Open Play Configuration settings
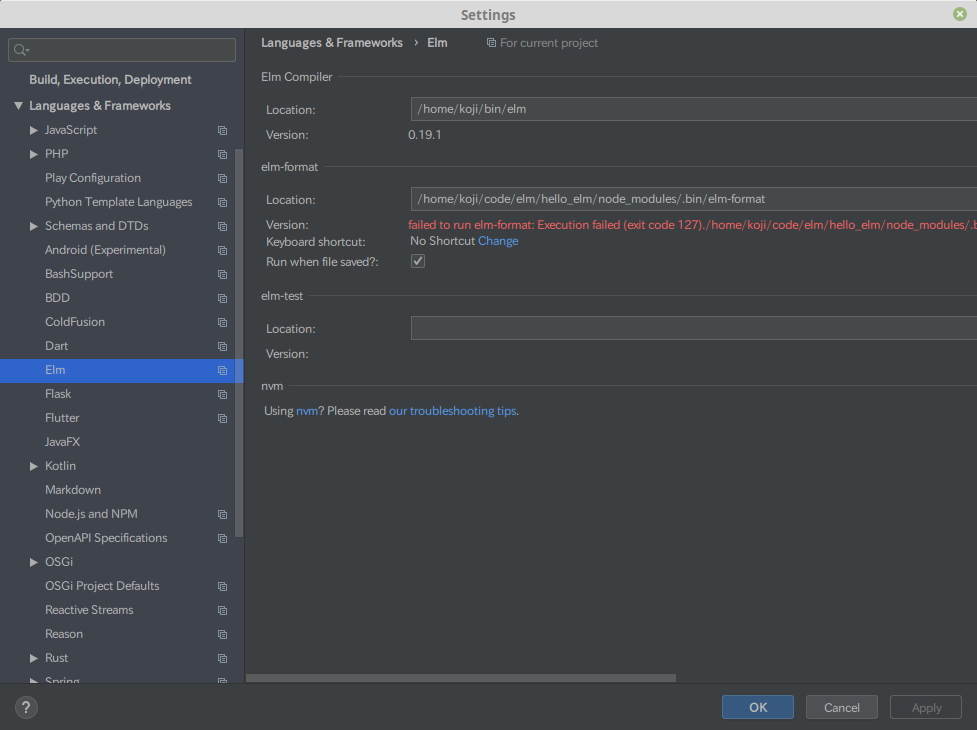 (93, 178)
